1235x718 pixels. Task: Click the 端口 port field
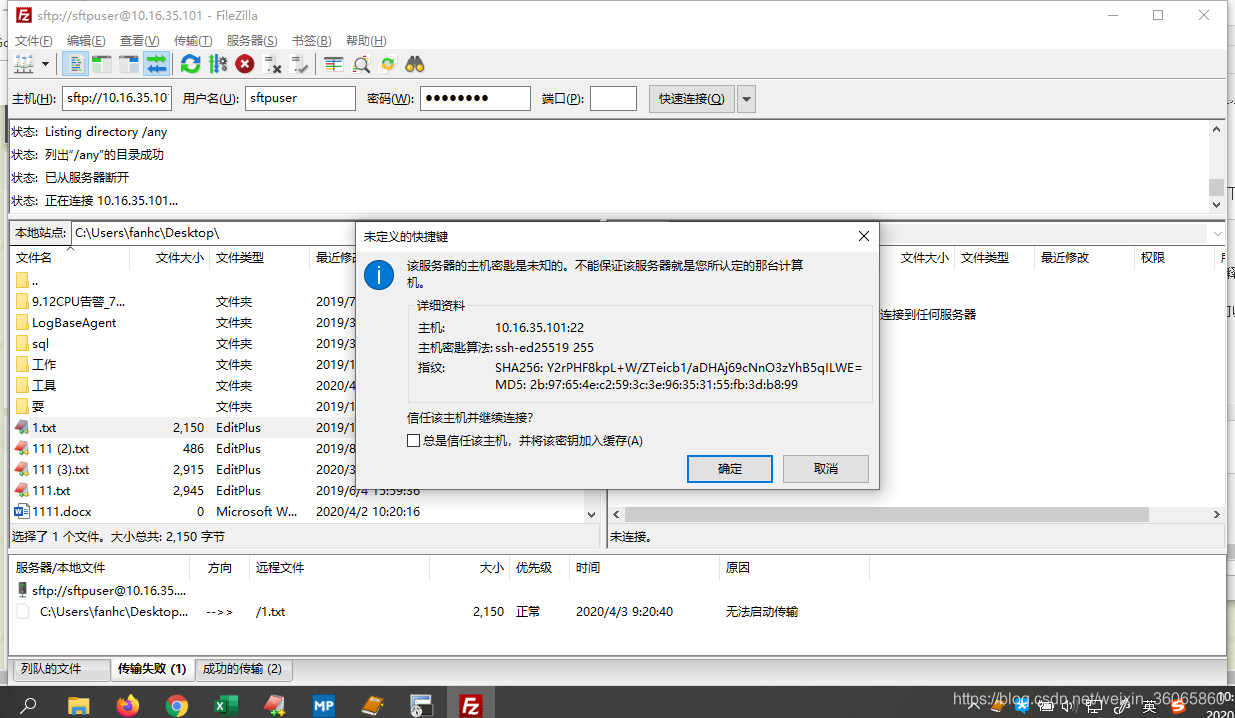point(613,98)
